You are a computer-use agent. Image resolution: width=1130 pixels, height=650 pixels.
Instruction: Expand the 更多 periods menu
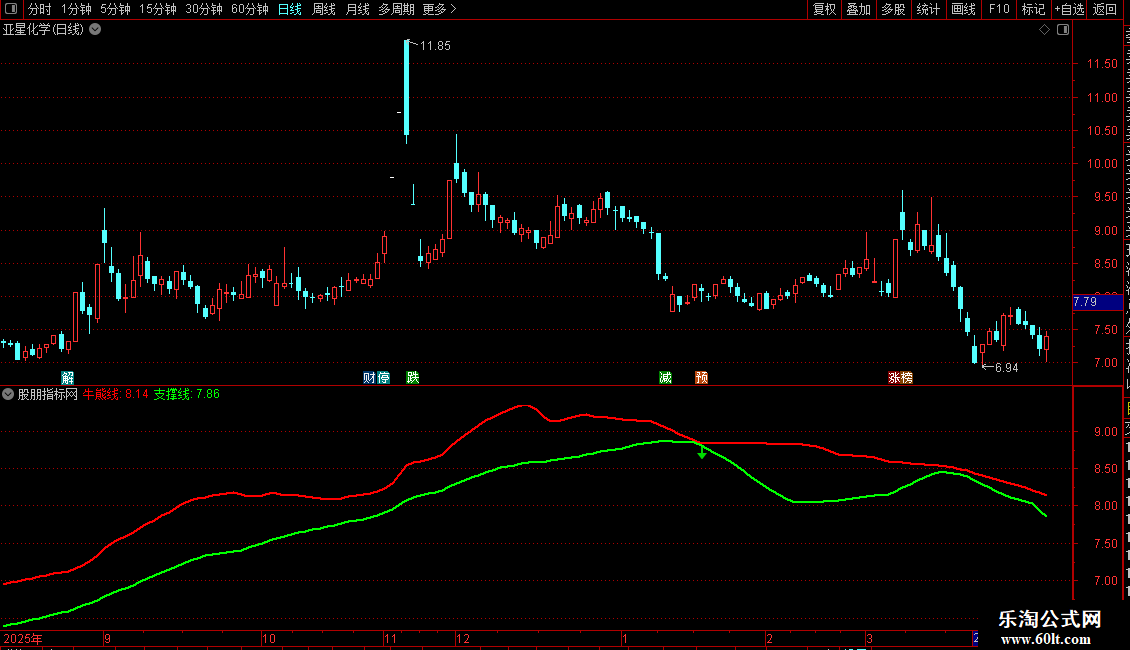point(440,9)
